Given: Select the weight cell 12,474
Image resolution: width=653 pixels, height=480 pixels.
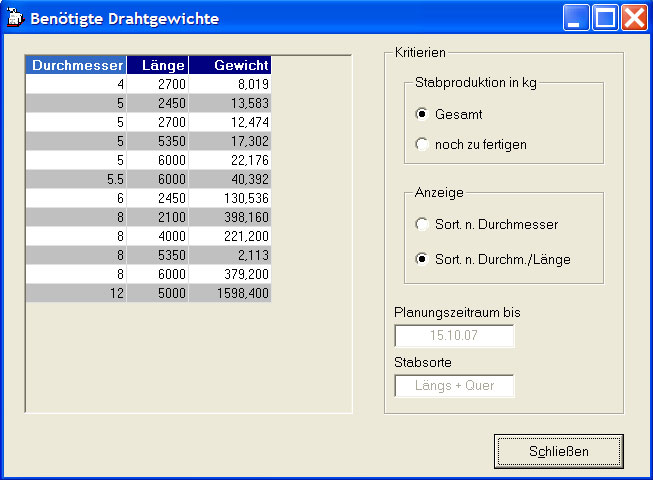Looking at the screenshot, I should [x=230, y=122].
